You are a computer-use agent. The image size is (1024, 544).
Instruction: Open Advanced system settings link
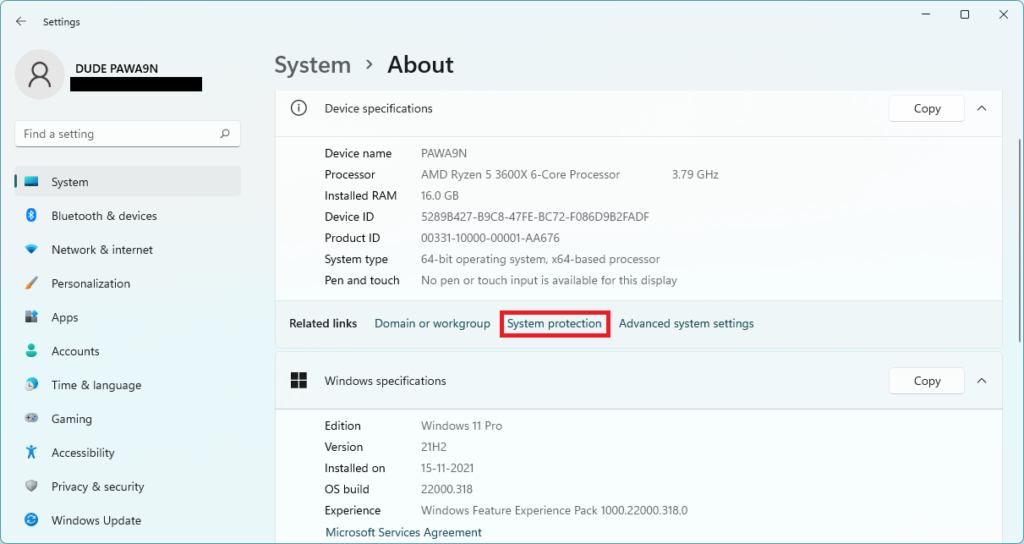tap(686, 324)
